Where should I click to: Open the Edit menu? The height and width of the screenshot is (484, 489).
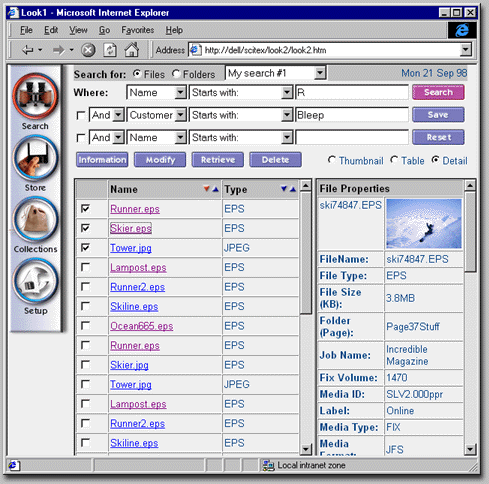pos(51,30)
